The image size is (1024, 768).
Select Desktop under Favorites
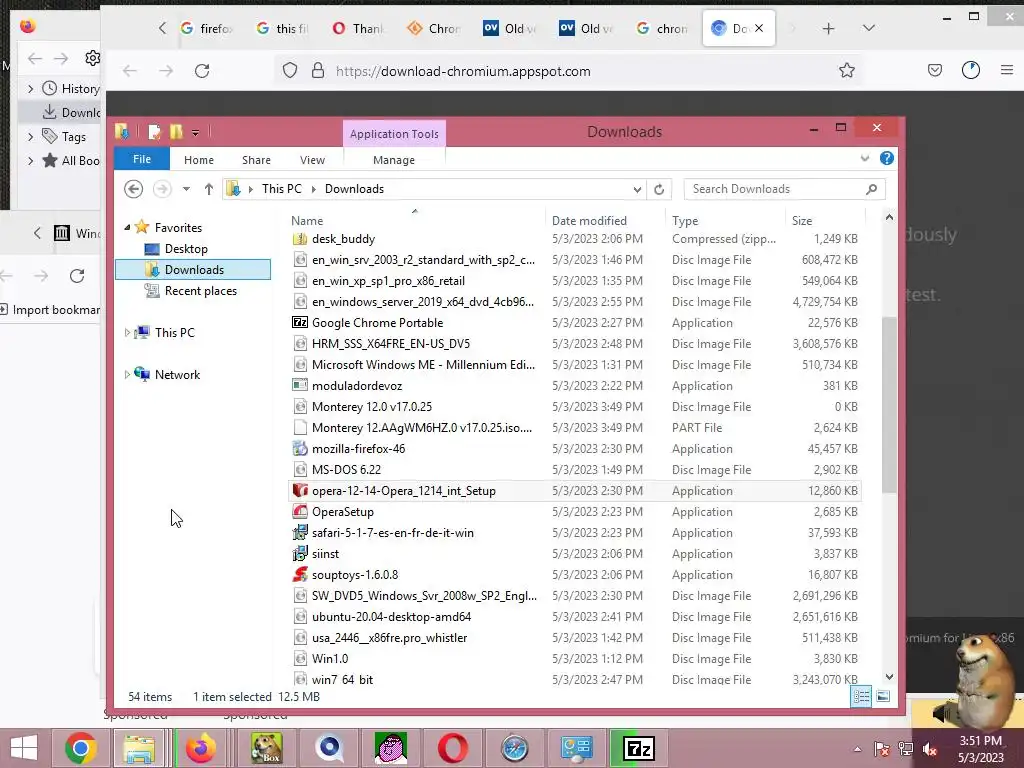pos(186,249)
